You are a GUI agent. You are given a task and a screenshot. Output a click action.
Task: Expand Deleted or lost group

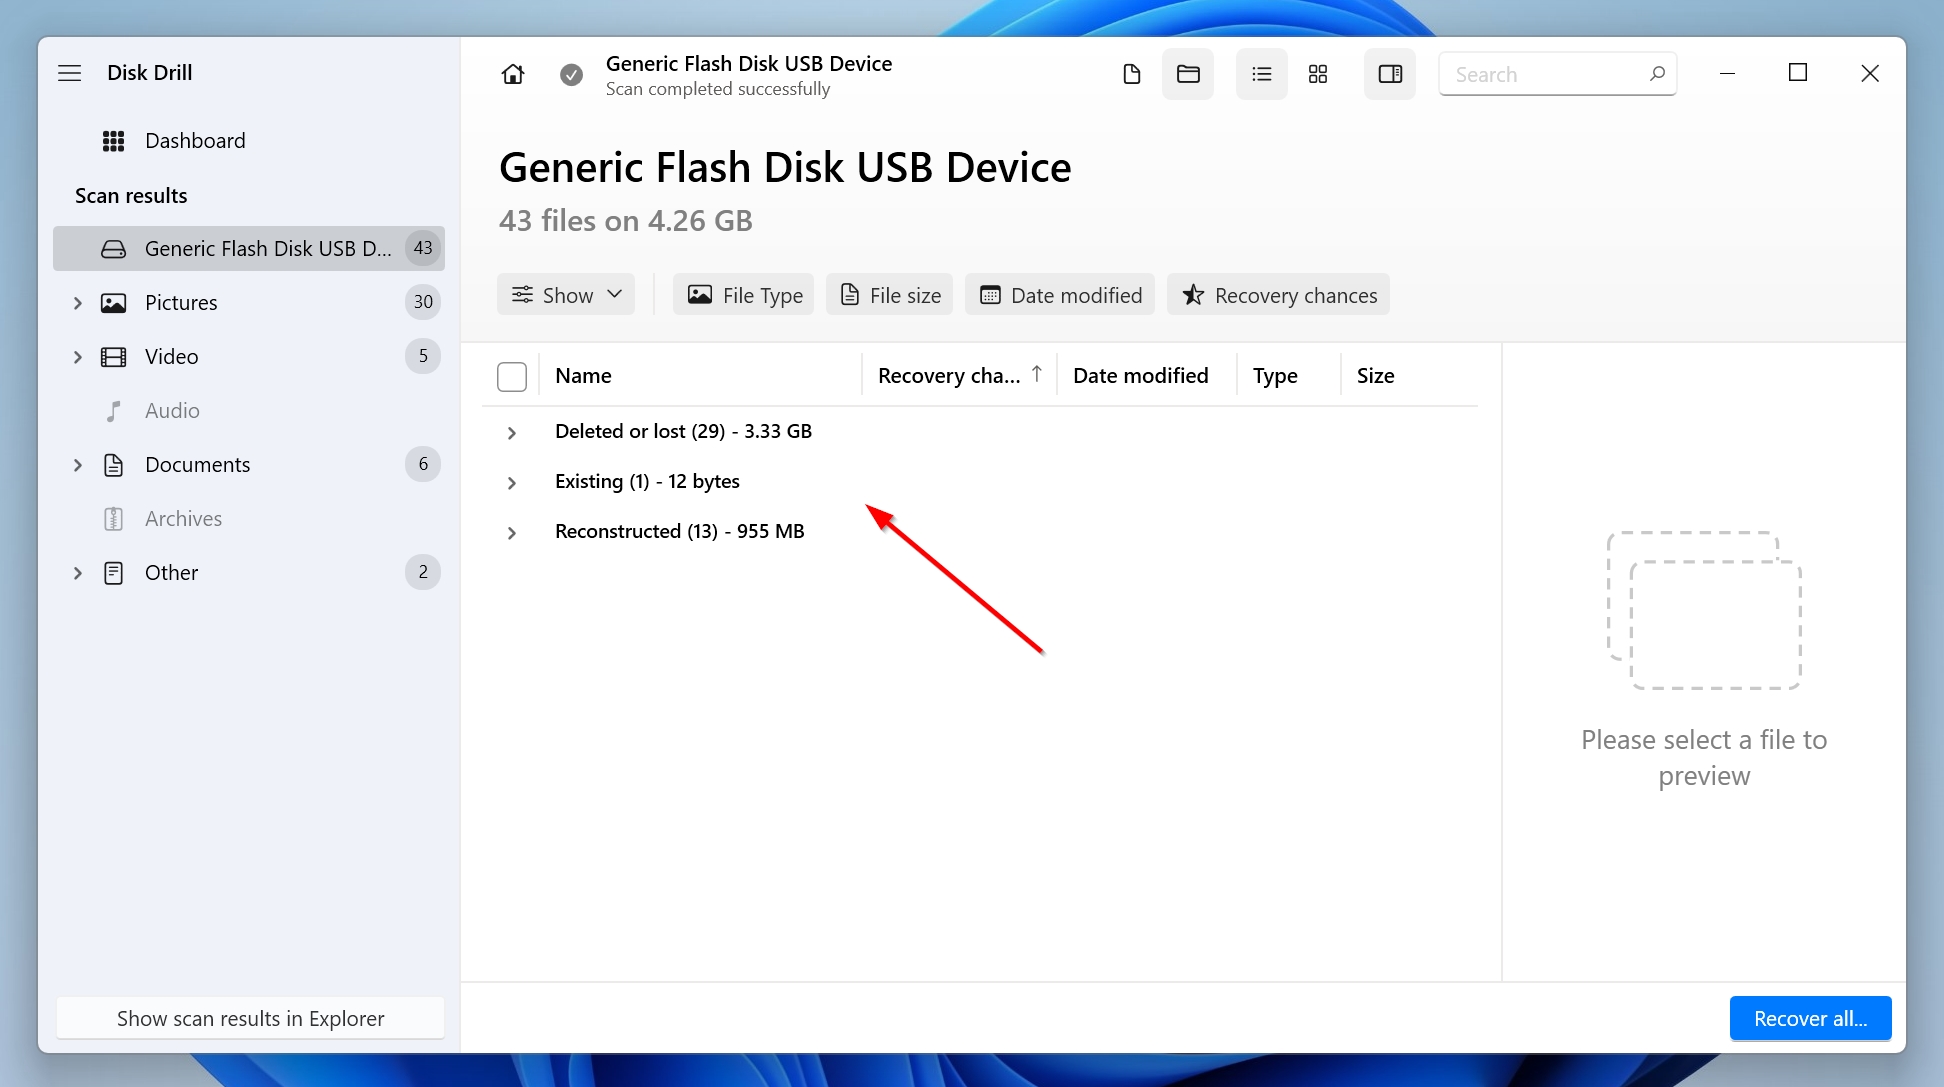(x=512, y=433)
